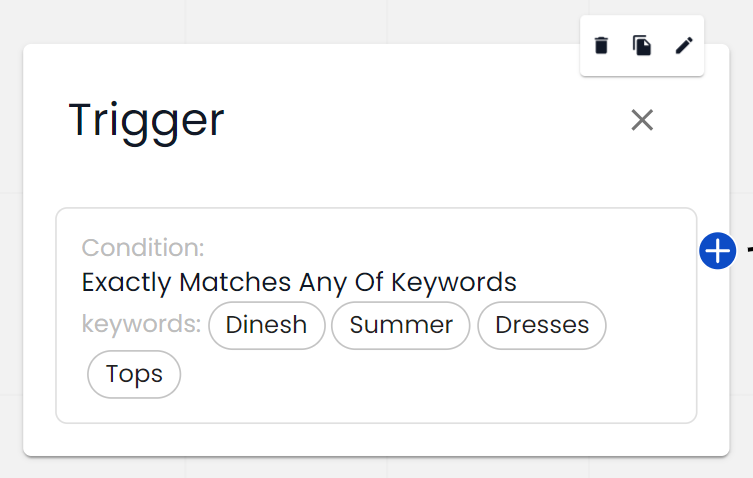
Task: Select the Dinesh keyword chip
Action: tap(266, 325)
